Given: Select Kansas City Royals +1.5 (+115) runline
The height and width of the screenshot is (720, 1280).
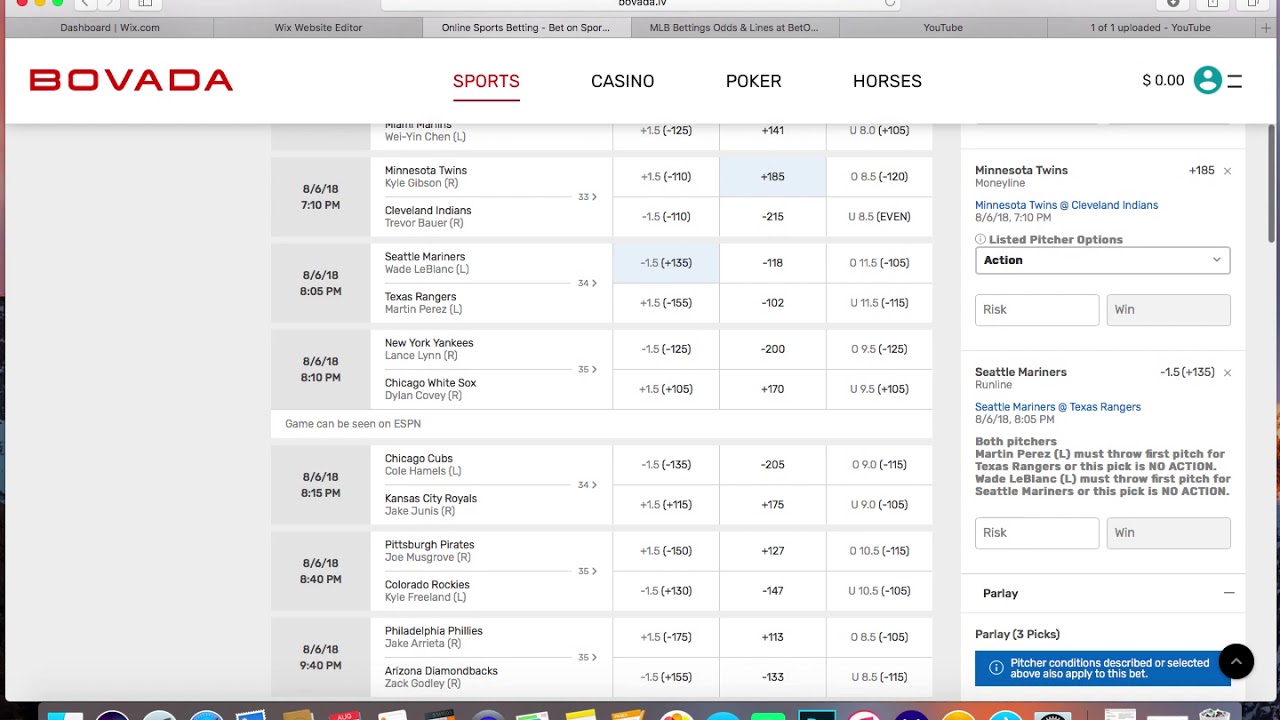Looking at the screenshot, I should pyautogui.click(x=665, y=505).
